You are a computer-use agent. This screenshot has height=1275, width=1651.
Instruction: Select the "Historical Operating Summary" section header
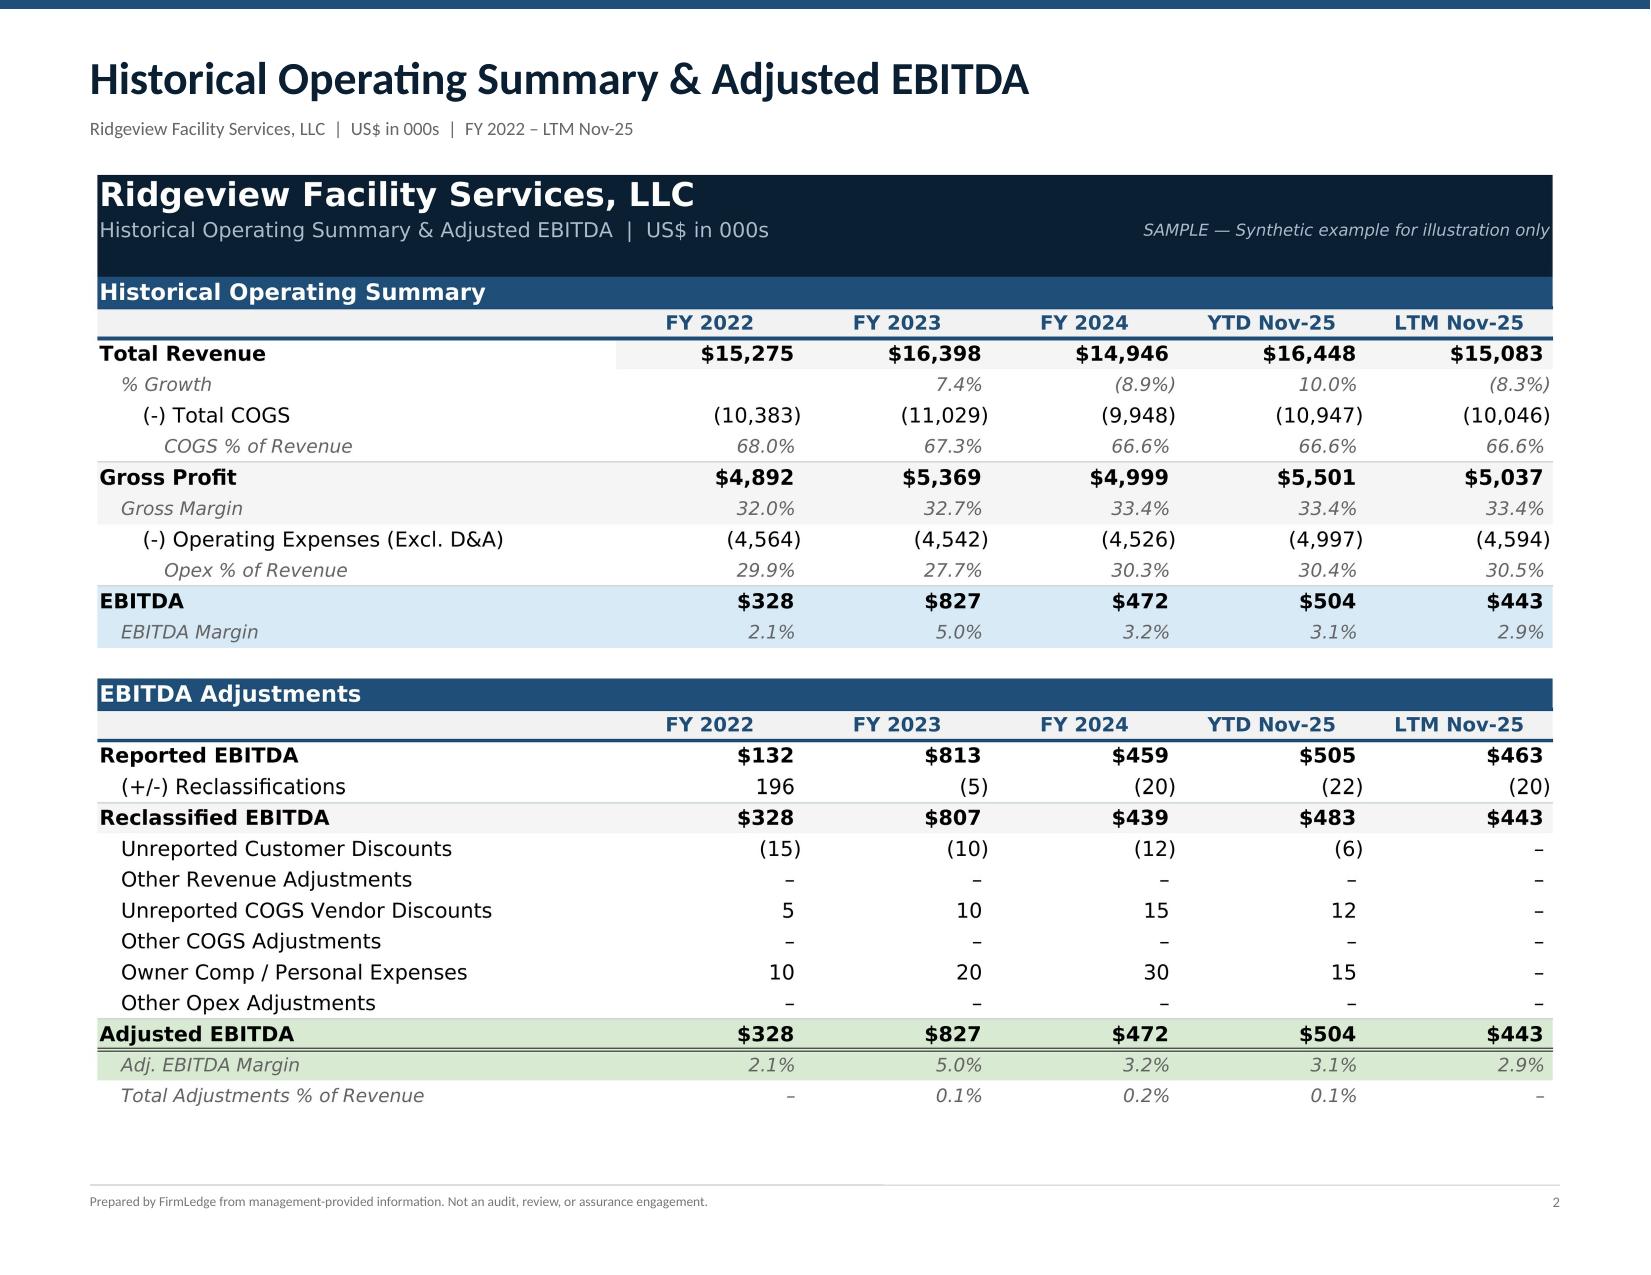click(290, 292)
